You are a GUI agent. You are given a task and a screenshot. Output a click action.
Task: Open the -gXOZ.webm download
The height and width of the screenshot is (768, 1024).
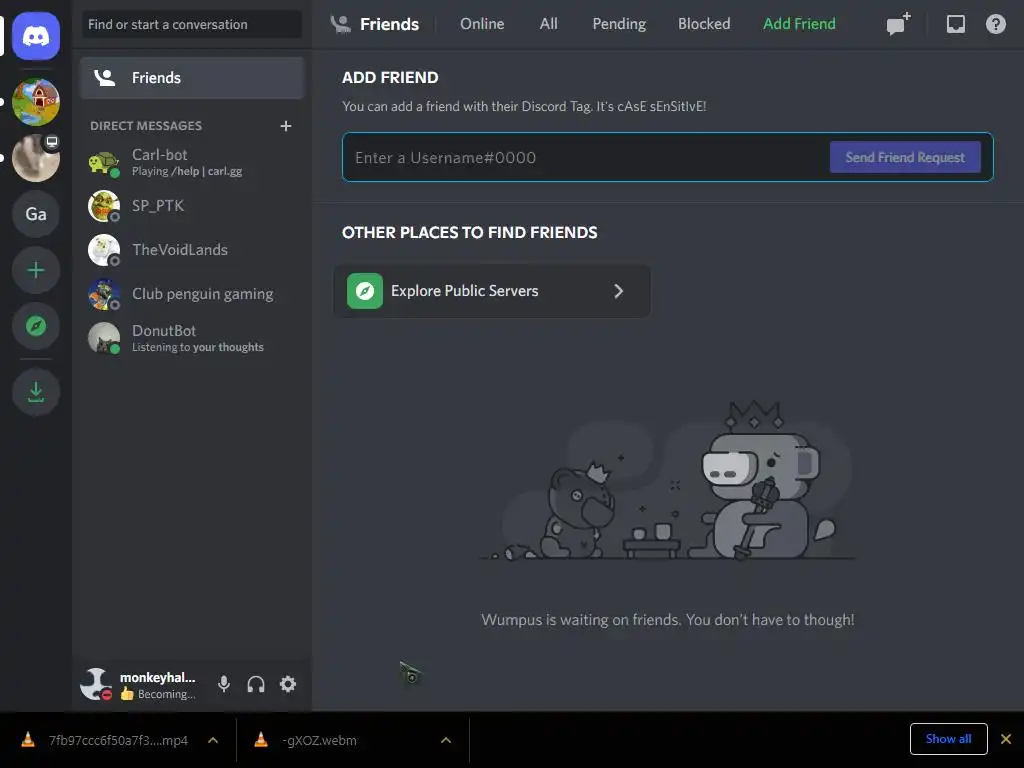coord(319,740)
